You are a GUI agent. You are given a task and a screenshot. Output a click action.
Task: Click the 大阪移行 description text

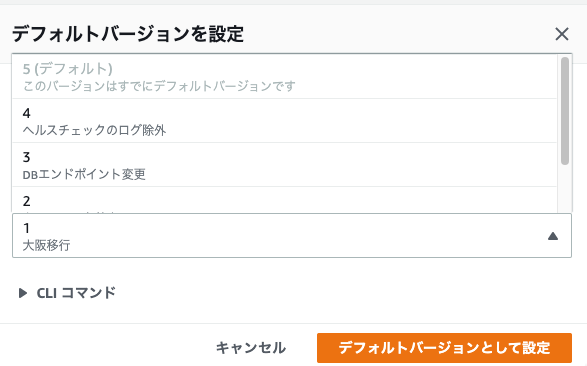tap(46, 245)
